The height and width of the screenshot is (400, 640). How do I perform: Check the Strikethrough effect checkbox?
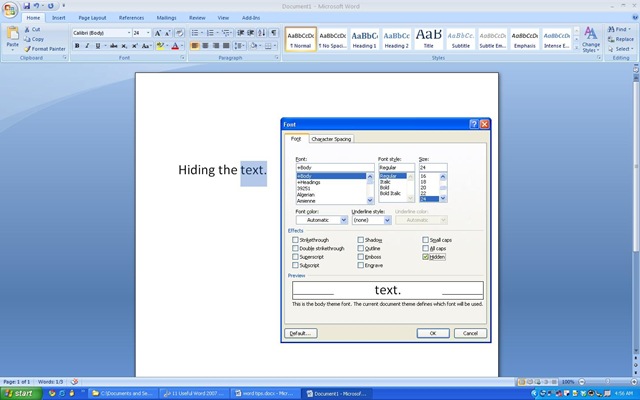click(295, 240)
